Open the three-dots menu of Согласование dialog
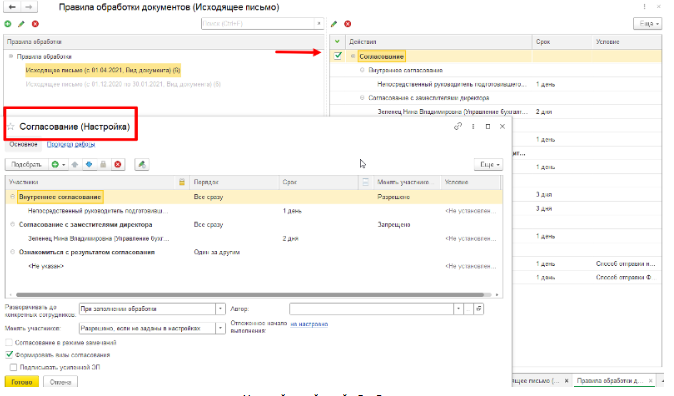The width and height of the screenshot is (674, 396). click(473, 126)
